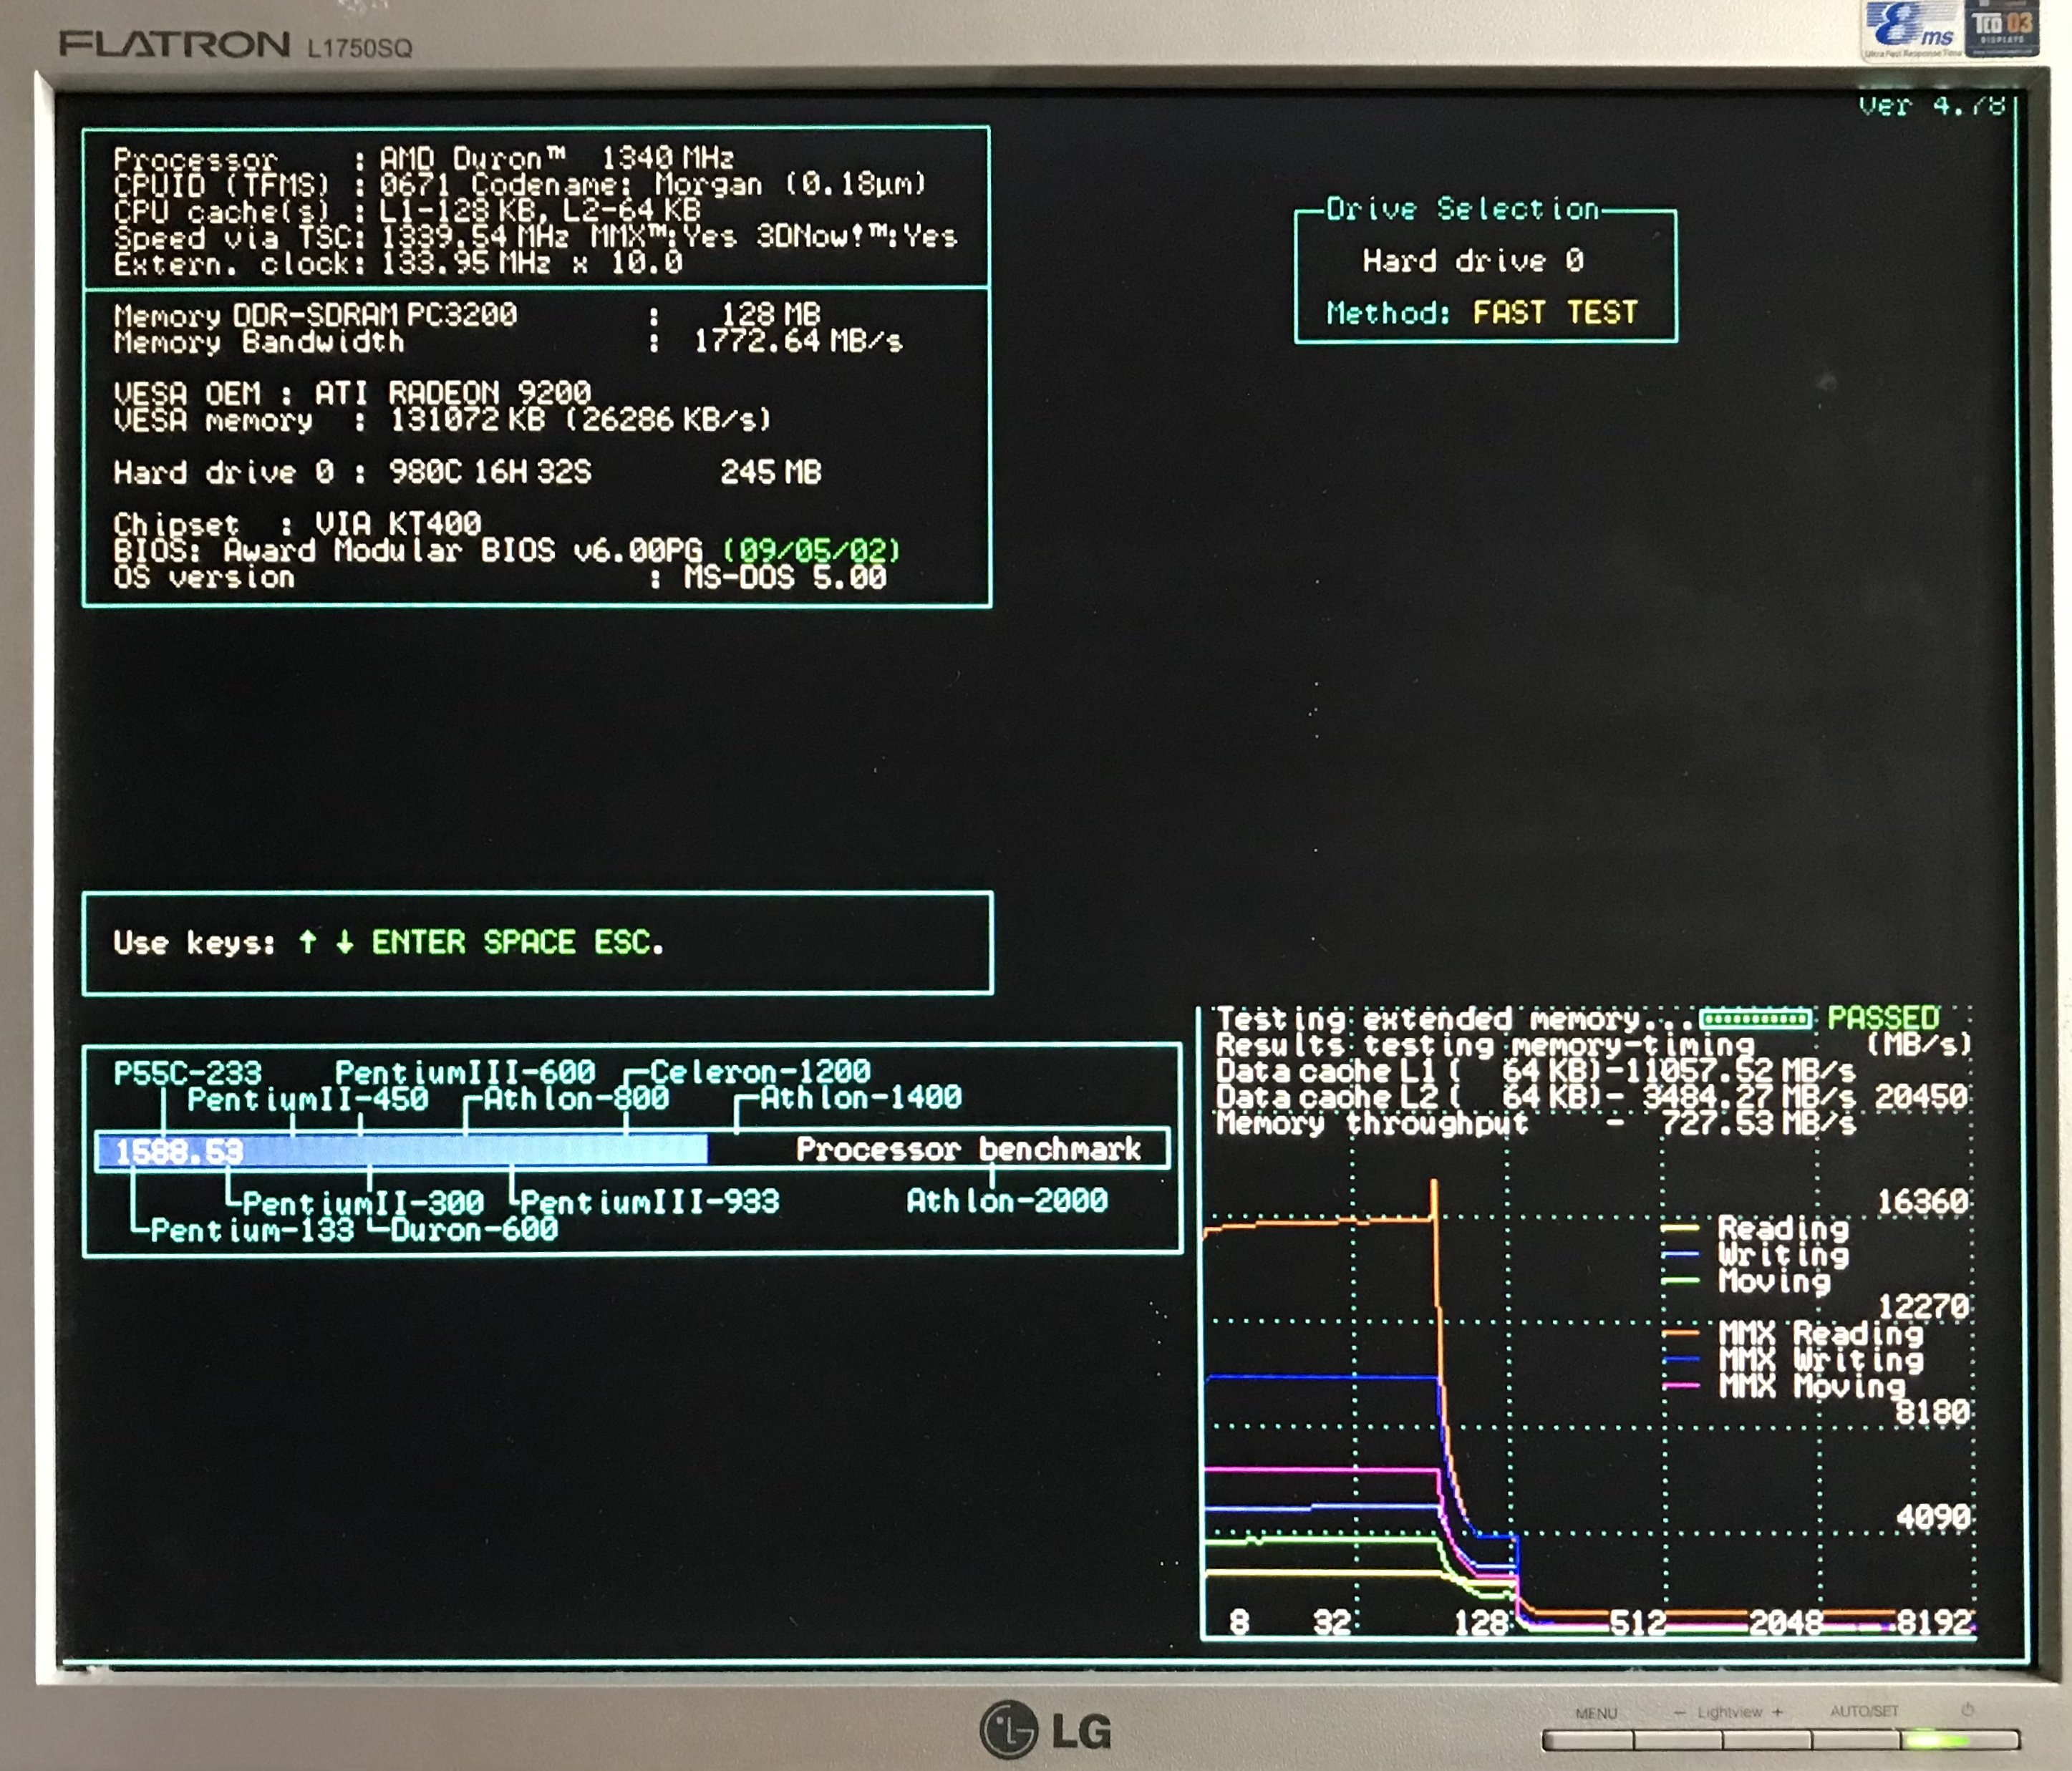Click the green BIOS date 09/05/02
Image resolution: width=2072 pixels, height=1771 pixels.
(811, 550)
